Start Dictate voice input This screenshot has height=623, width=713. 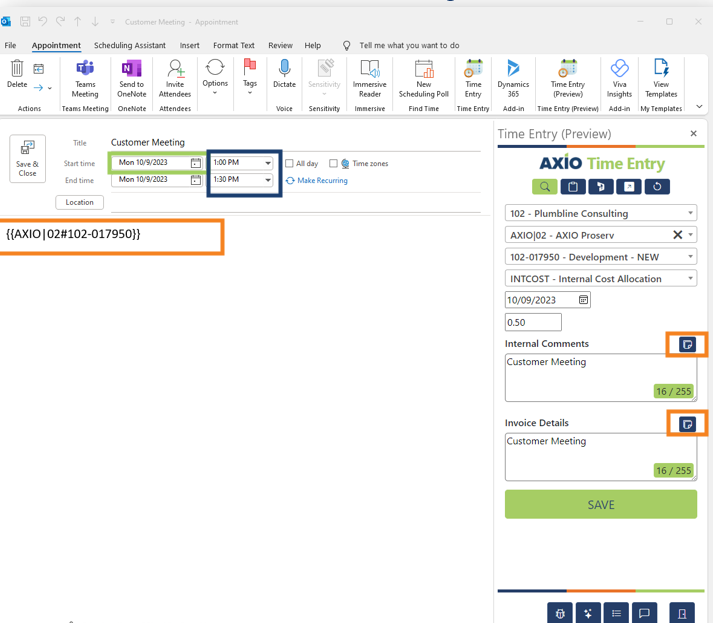[284, 74]
